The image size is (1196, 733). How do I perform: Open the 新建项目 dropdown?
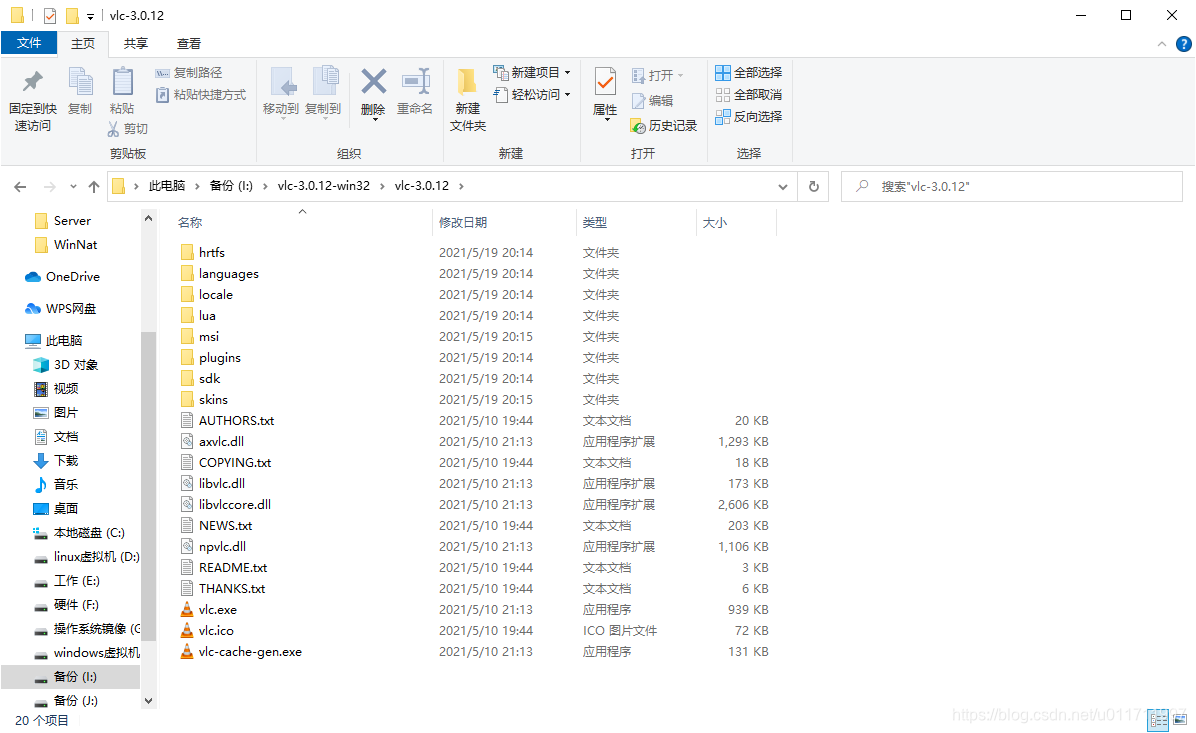click(532, 72)
